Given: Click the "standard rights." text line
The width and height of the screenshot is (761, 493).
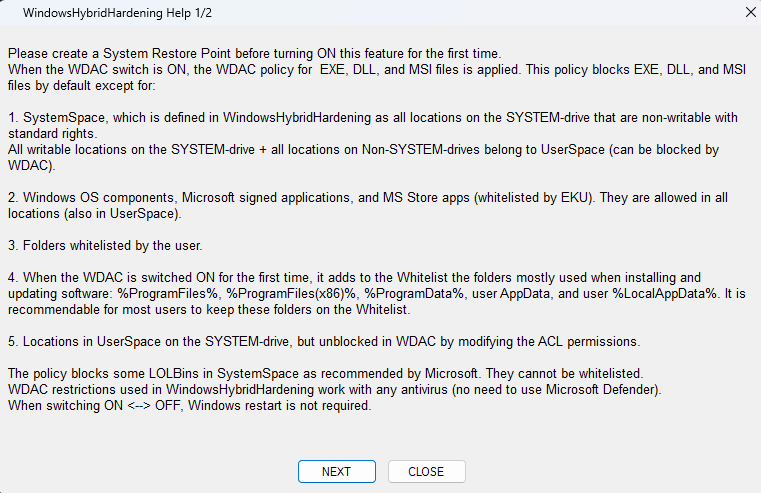Looking at the screenshot, I should 52,133.
